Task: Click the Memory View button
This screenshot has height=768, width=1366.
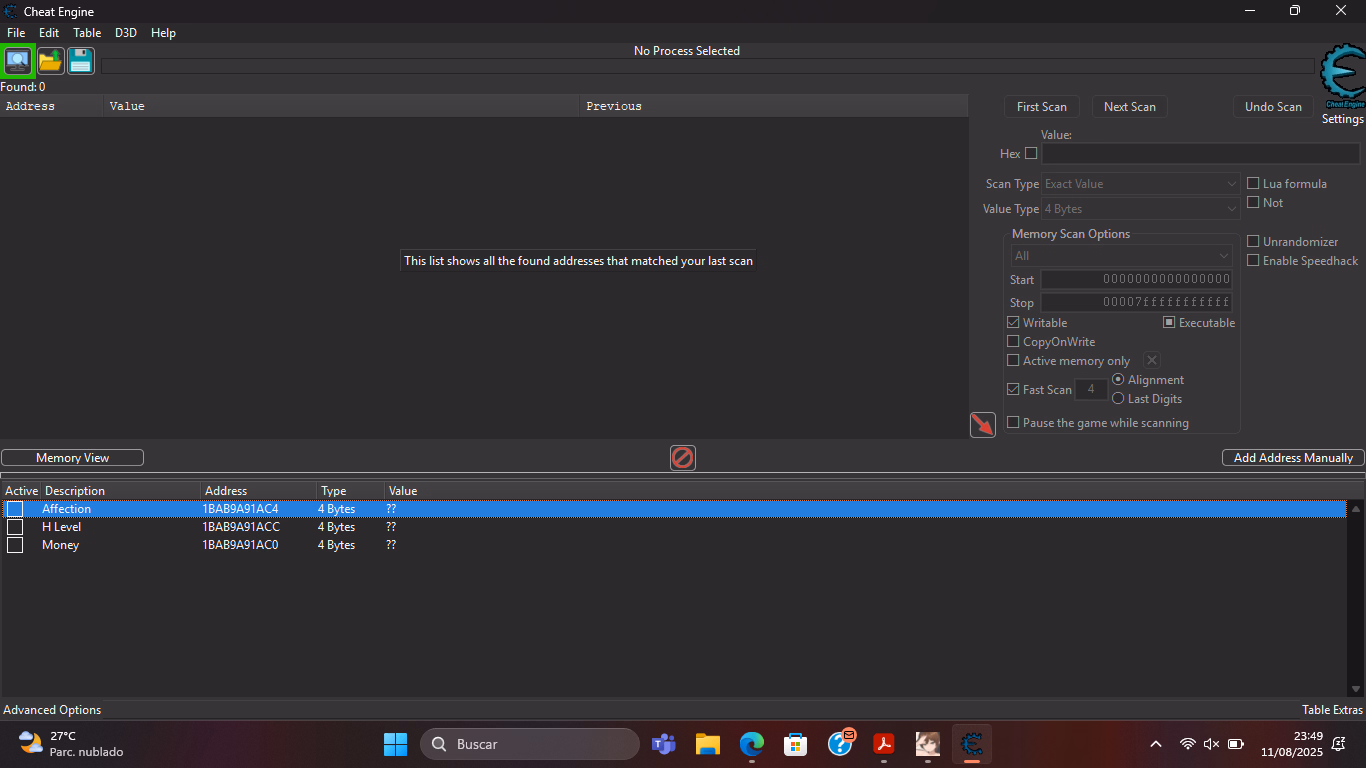Action: (72, 458)
